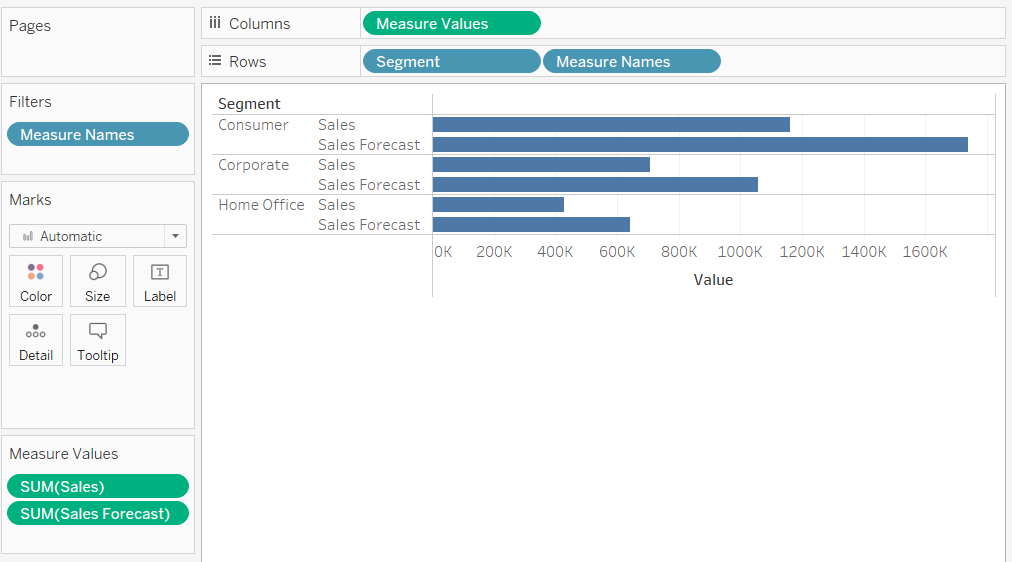Select the Corporate segment label
The height and width of the screenshot is (562, 1012).
click(x=253, y=165)
